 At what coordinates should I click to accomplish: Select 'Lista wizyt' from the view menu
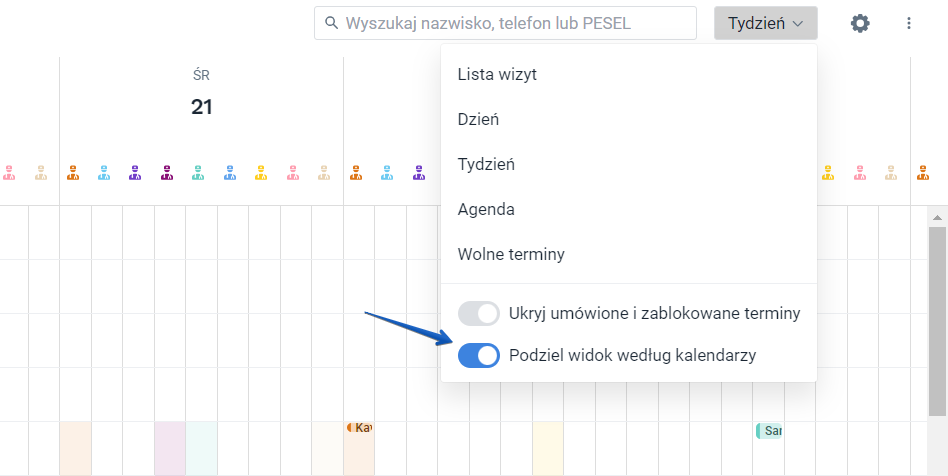[497, 74]
